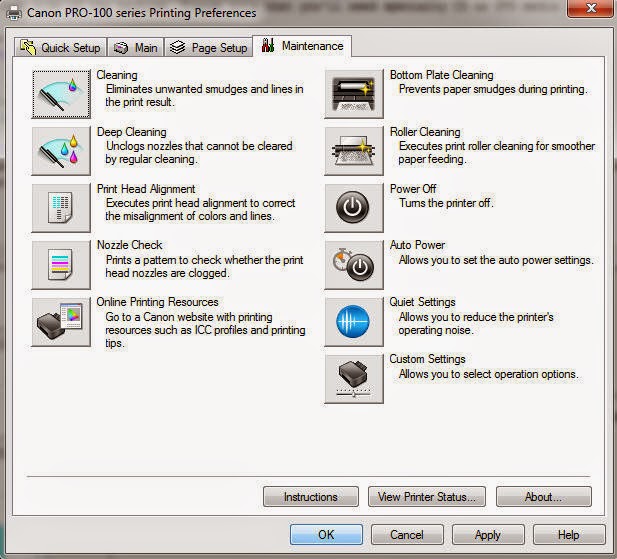Screen dimensions: 617x559
Task: Click the 'Bottom Plate Cleaning' label
Action: [442, 75]
